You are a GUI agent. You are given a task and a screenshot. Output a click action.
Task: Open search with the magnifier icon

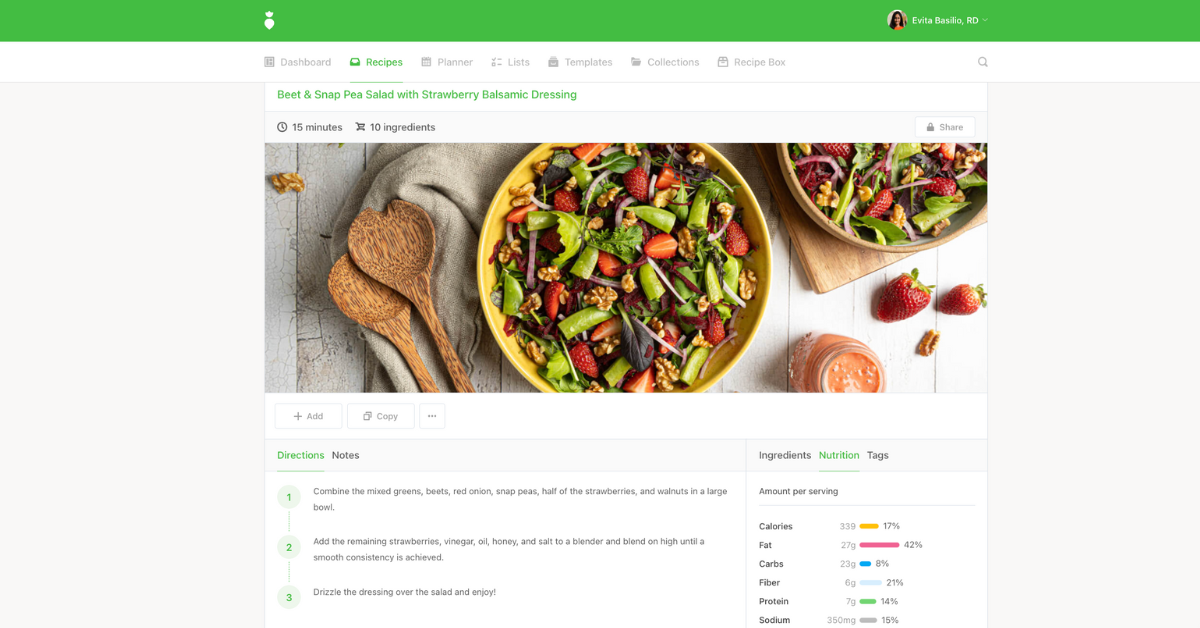[x=982, y=62]
